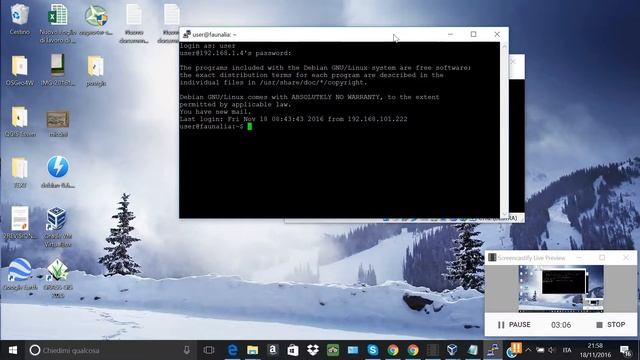The height and width of the screenshot is (360, 640).
Task: Open the Windows Start menu
Action: point(13,350)
